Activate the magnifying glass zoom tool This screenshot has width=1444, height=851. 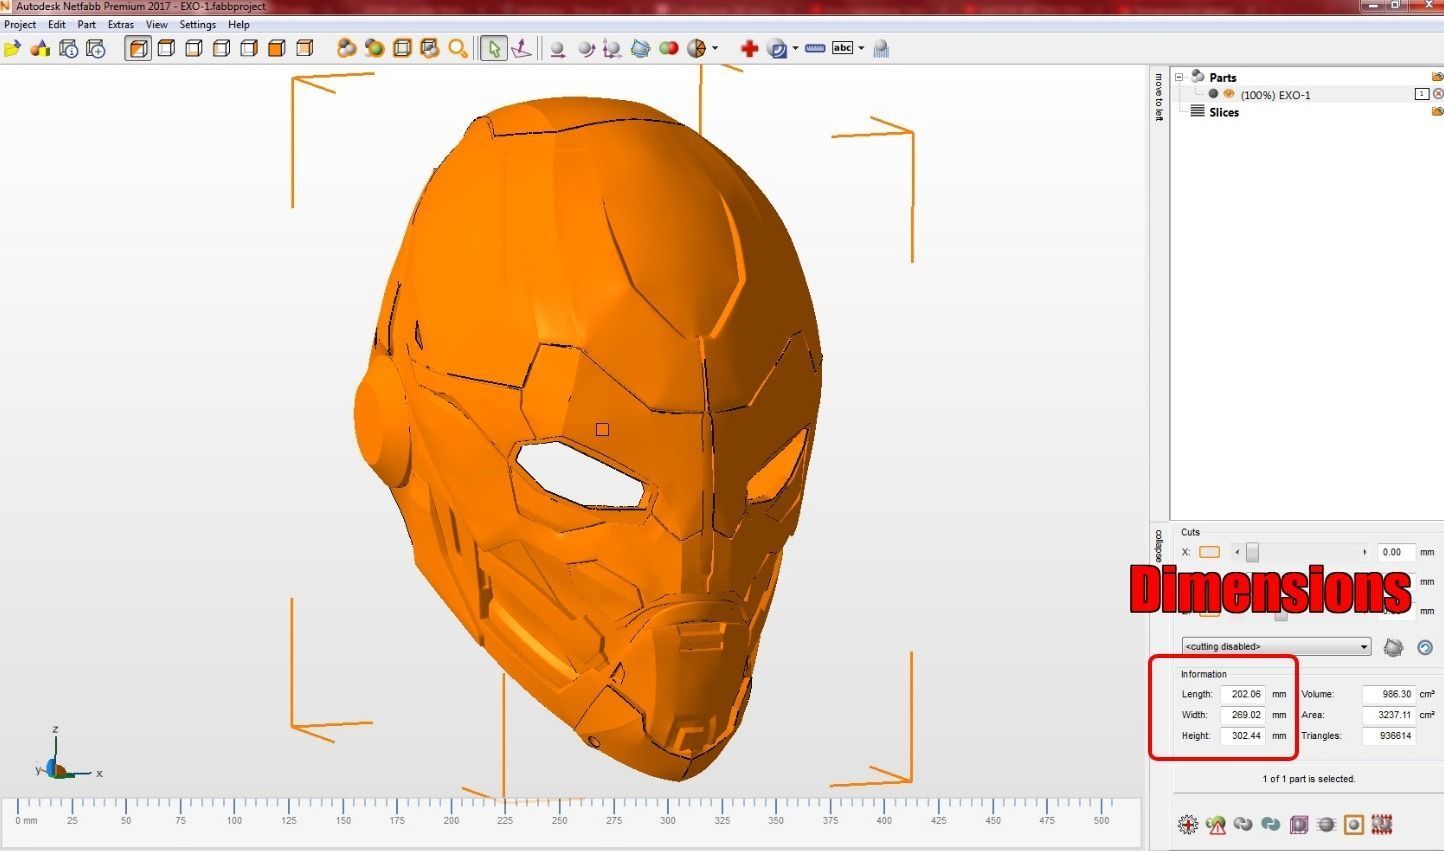[x=458, y=48]
